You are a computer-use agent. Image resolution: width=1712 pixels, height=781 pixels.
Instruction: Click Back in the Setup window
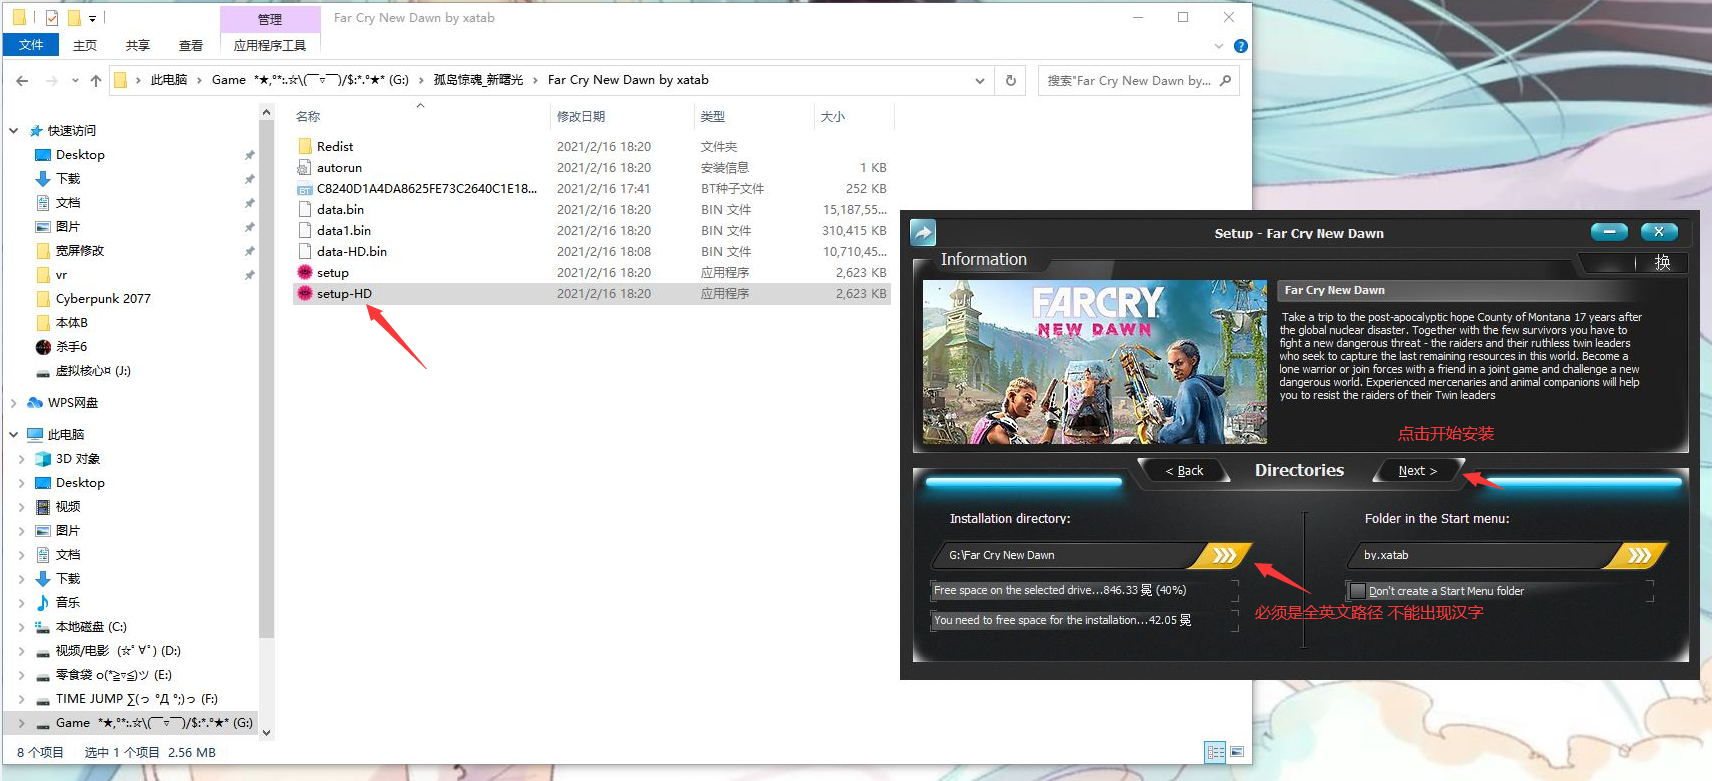point(1184,471)
